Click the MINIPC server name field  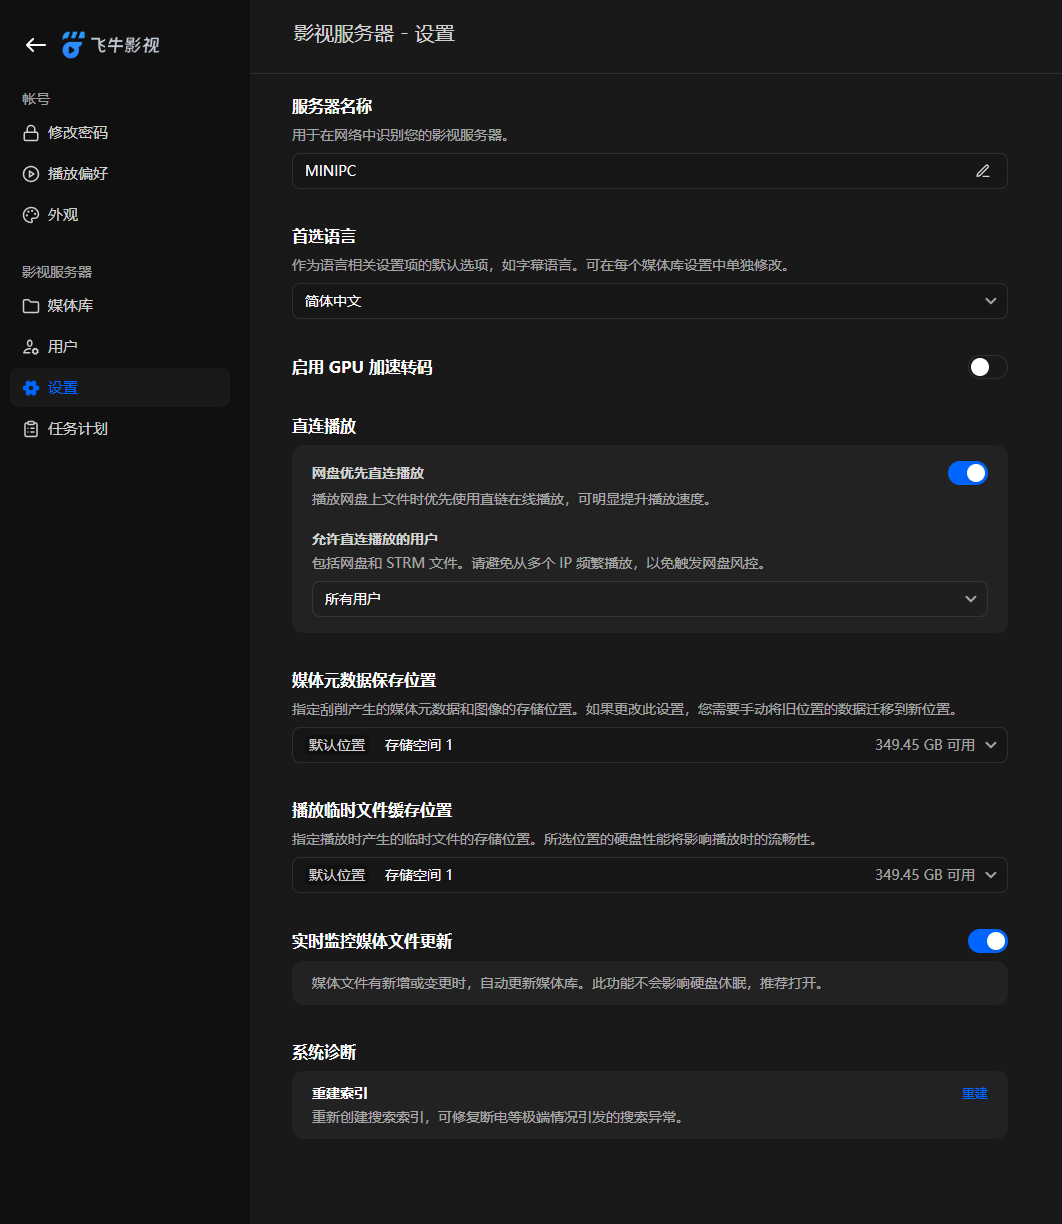650,171
